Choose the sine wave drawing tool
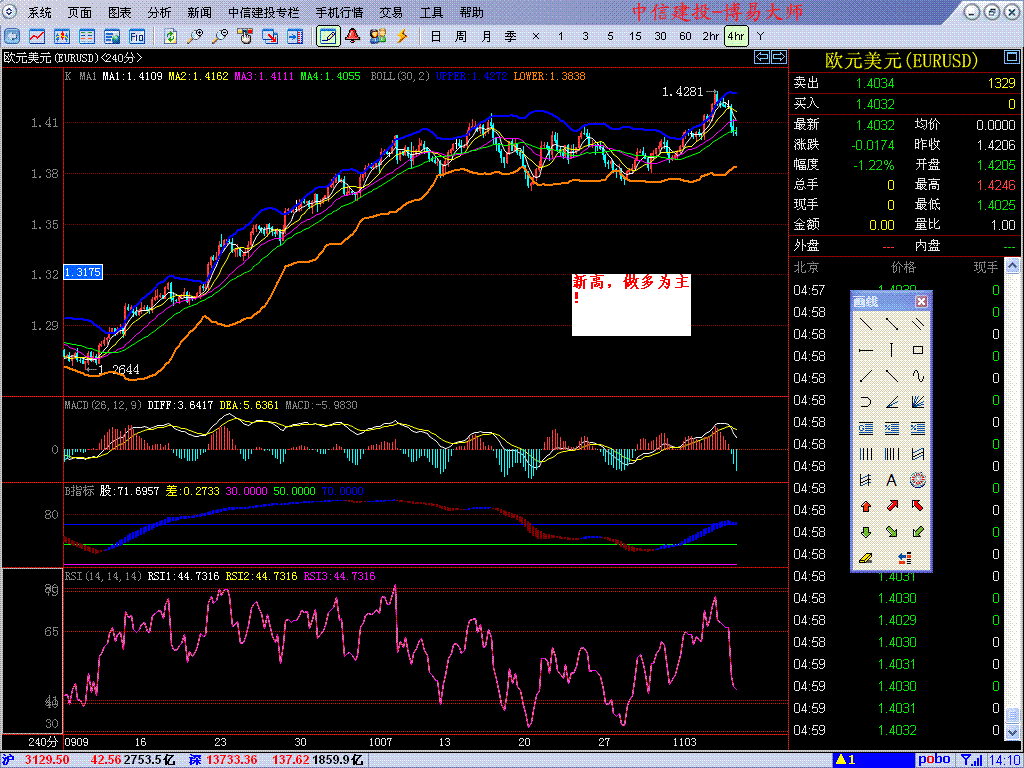 click(x=918, y=376)
